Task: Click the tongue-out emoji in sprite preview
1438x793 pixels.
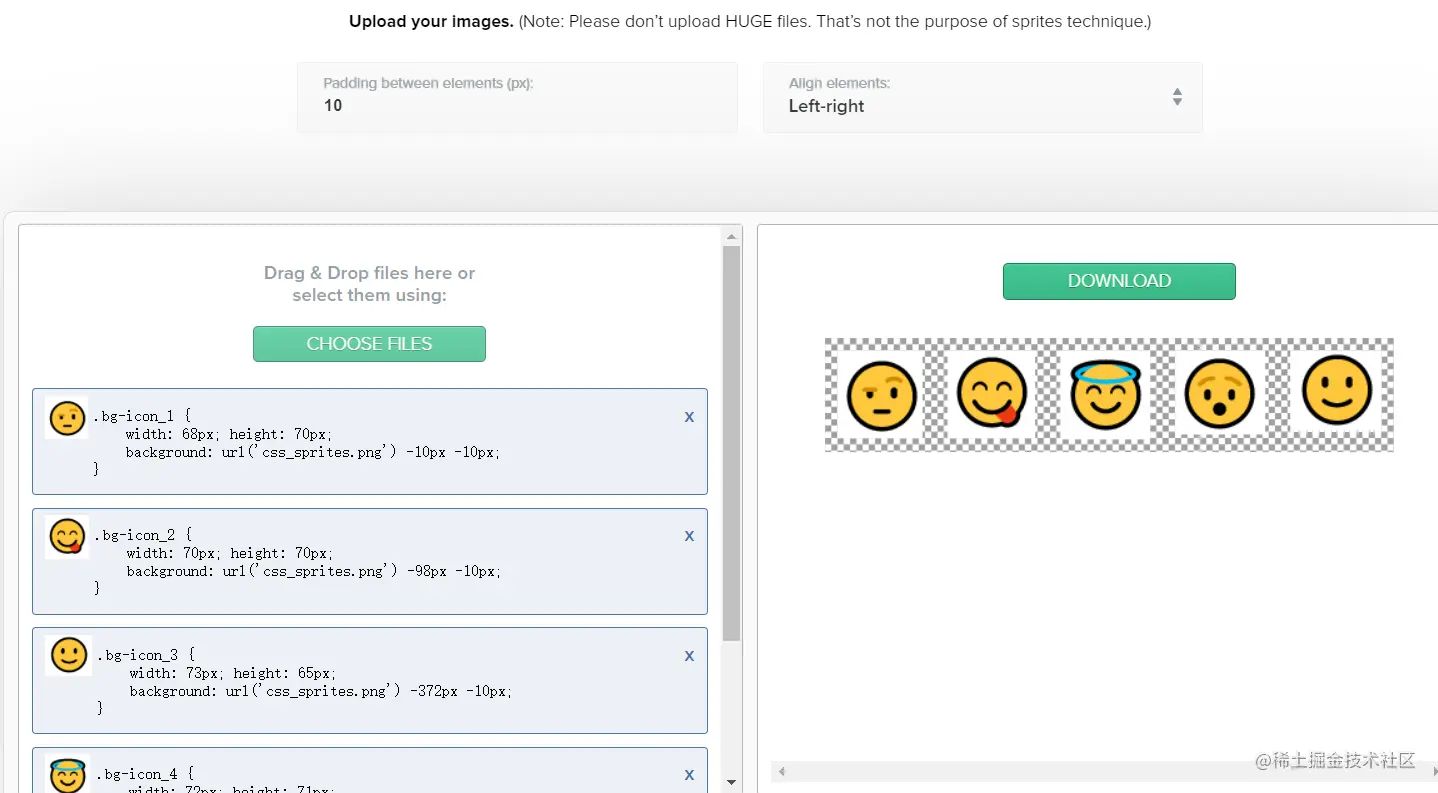Action: (x=992, y=392)
